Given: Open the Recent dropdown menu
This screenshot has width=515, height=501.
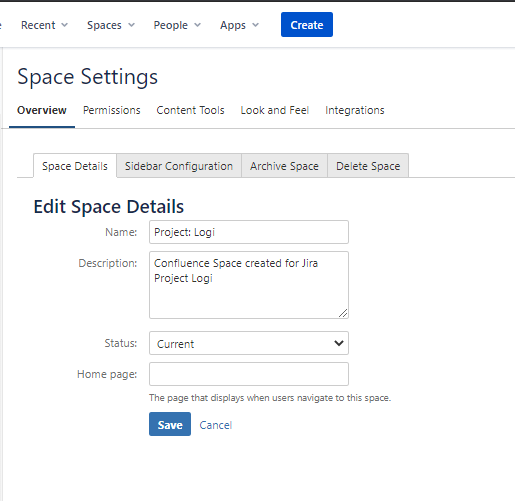Looking at the screenshot, I should pyautogui.click(x=44, y=25).
